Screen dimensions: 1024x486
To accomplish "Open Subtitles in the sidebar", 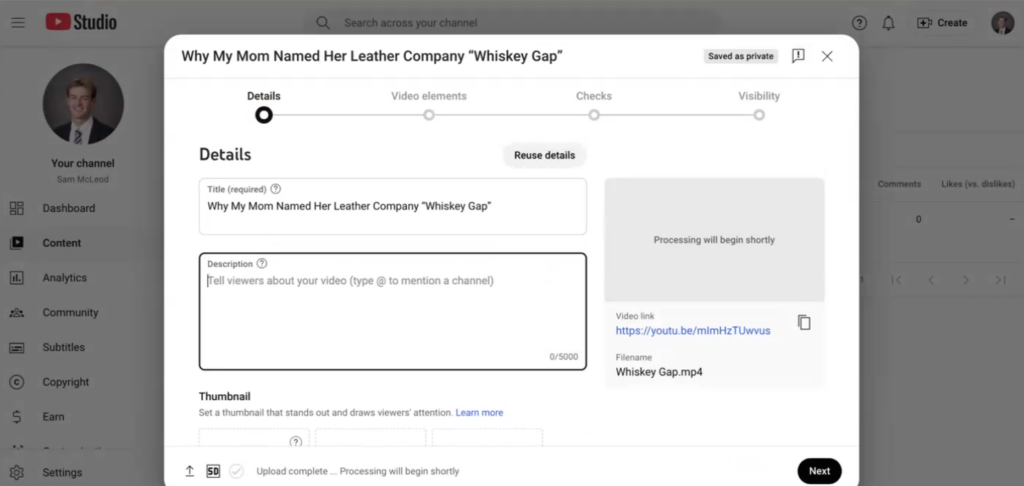I will (x=63, y=348).
